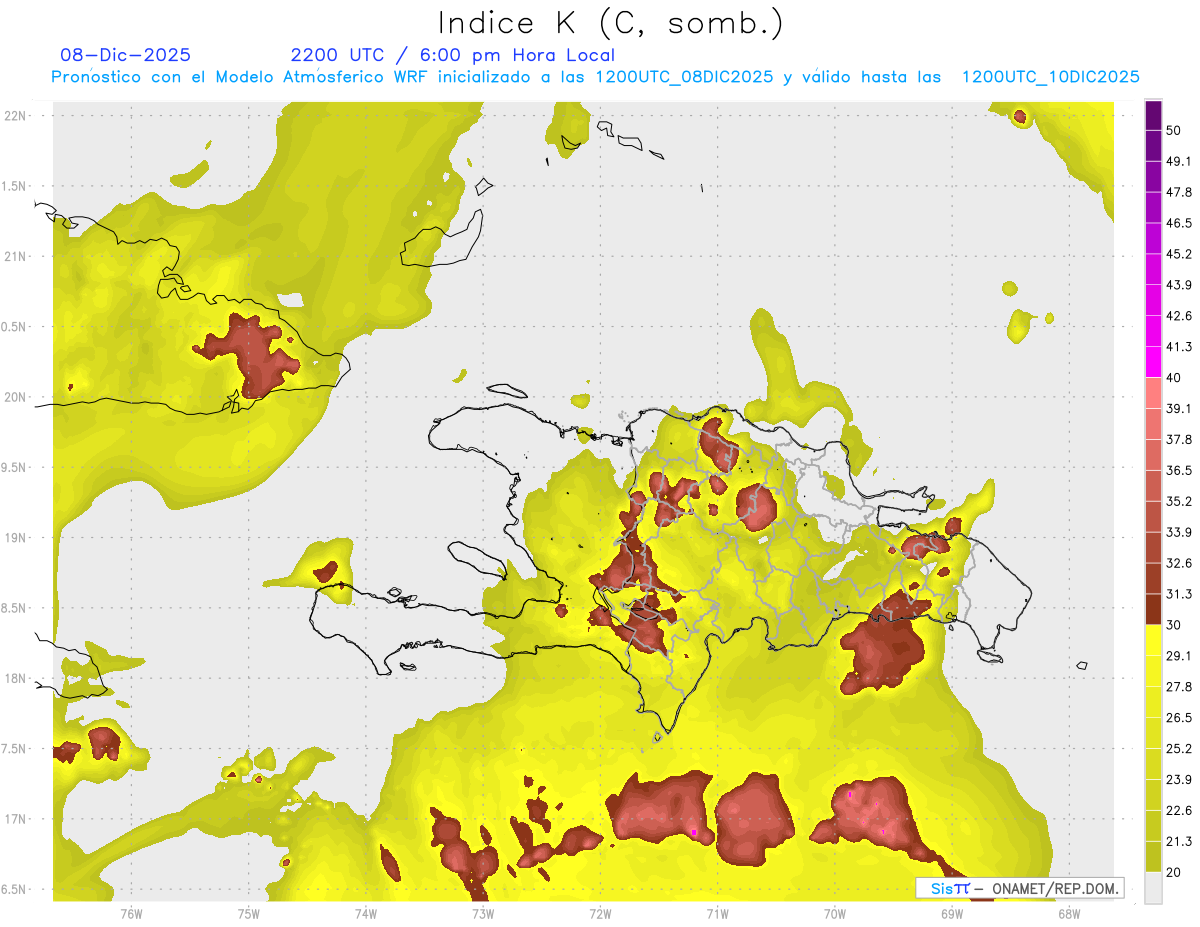Click the '39.1' colorbar value
1200x927 pixels.
click(x=1178, y=409)
